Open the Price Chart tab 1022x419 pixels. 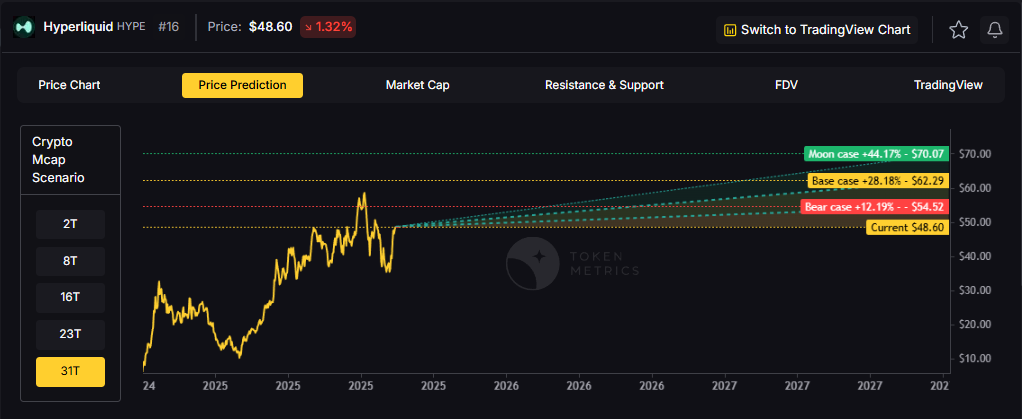pyautogui.click(x=69, y=85)
